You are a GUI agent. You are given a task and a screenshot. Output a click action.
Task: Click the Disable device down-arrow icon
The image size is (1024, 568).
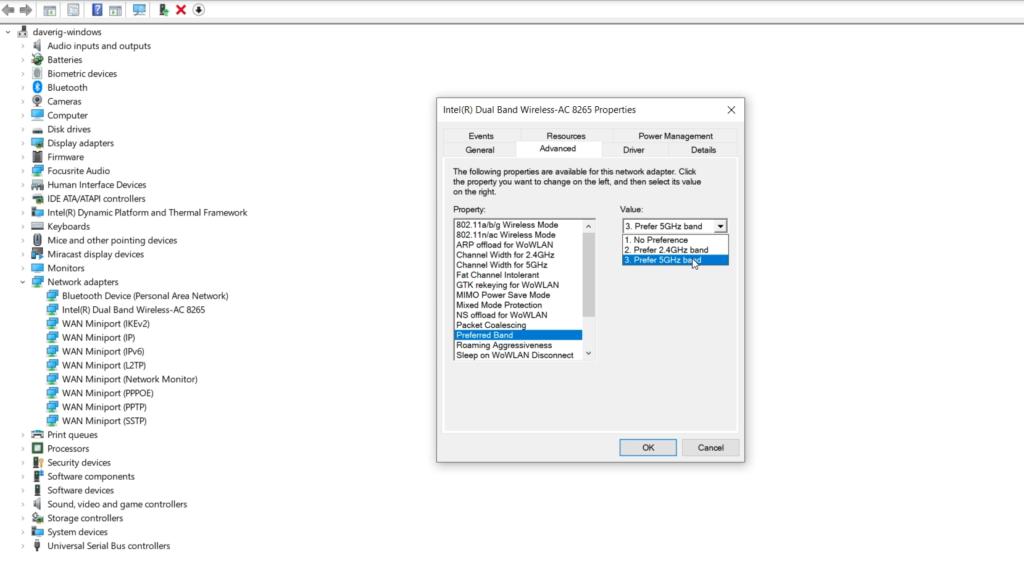(199, 10)
